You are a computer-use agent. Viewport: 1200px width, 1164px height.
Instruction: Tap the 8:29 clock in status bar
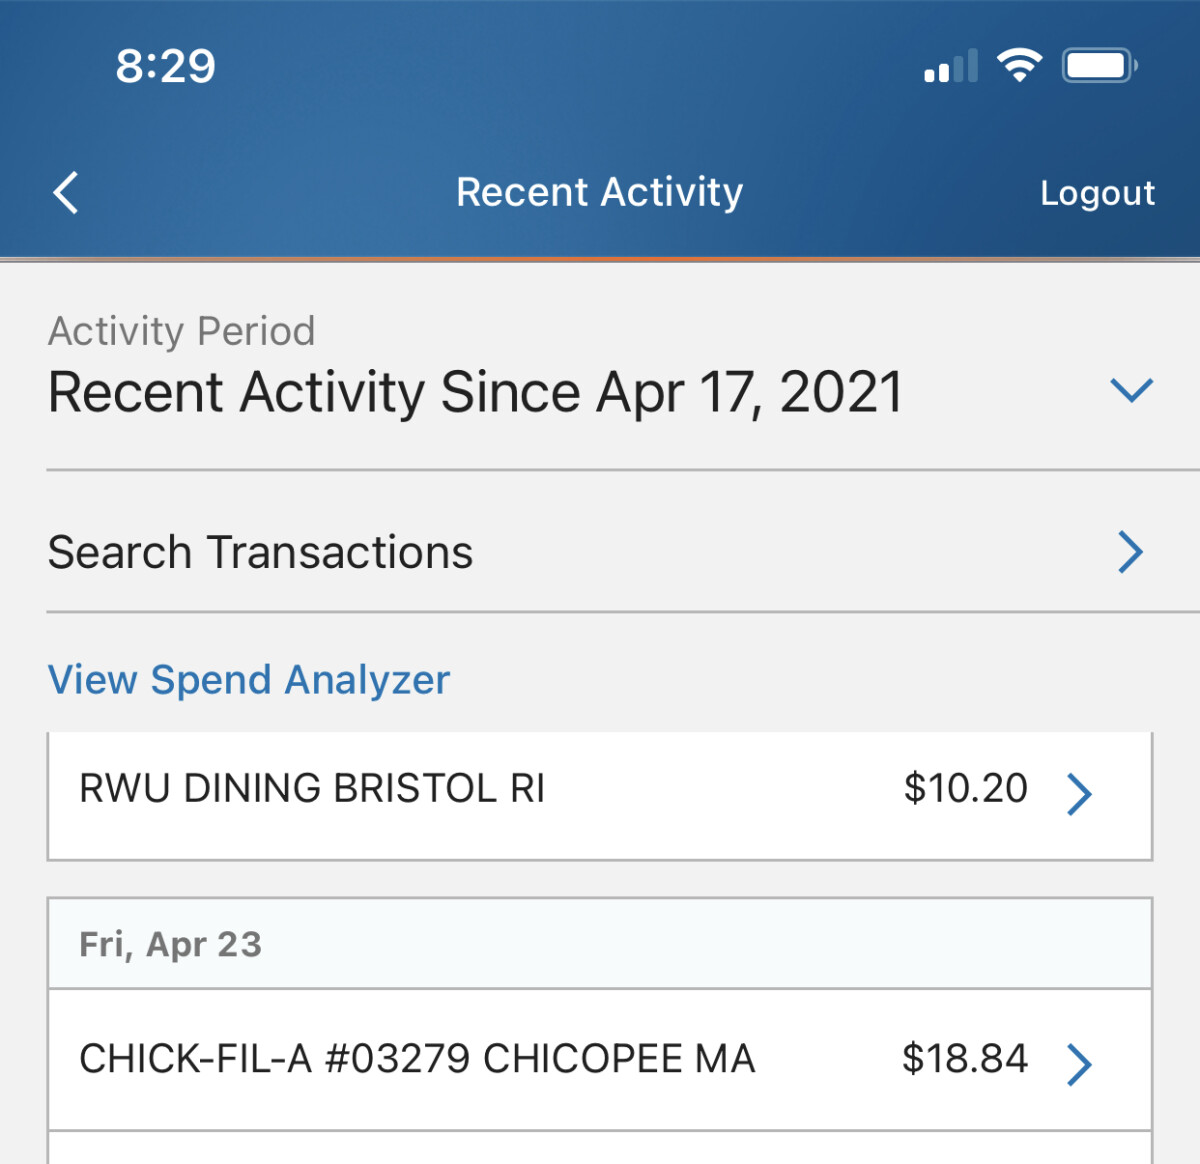pos(165,66)
